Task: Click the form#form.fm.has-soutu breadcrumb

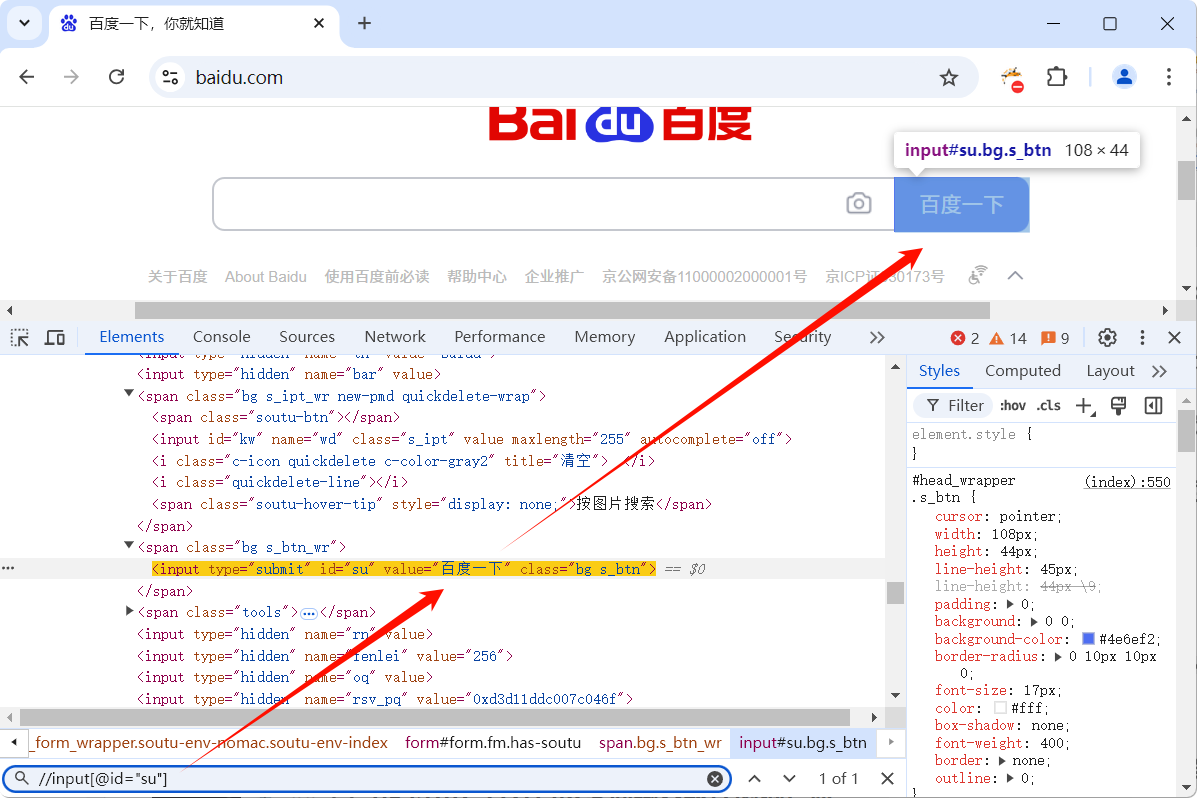Action: point(492,742)
